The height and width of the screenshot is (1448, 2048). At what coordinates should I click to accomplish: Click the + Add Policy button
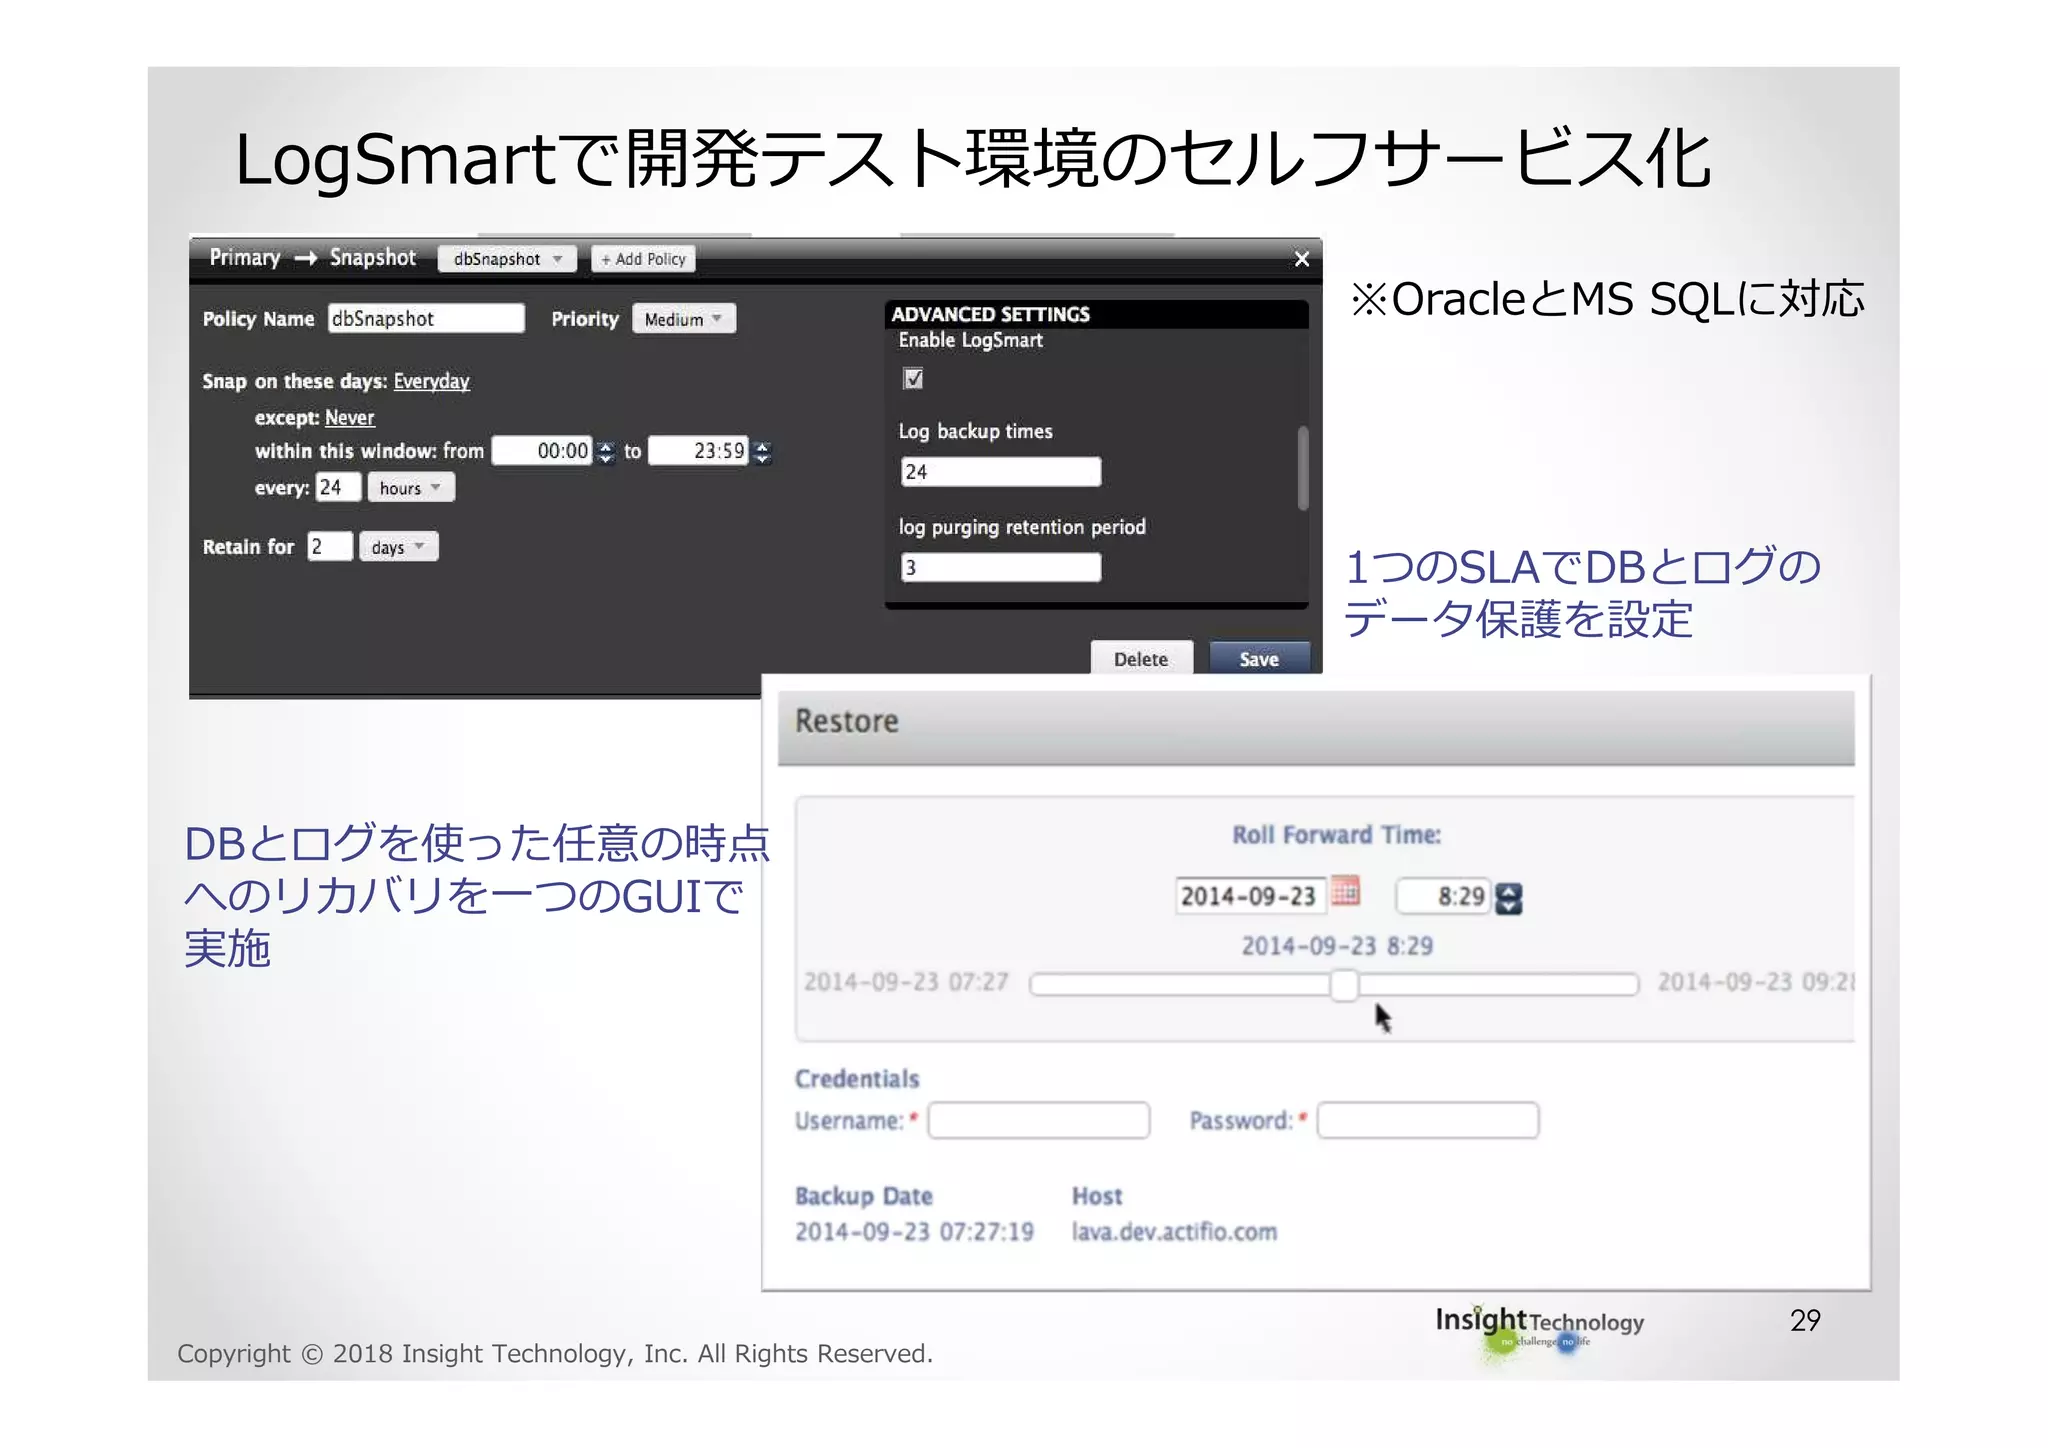click(643, 259)
